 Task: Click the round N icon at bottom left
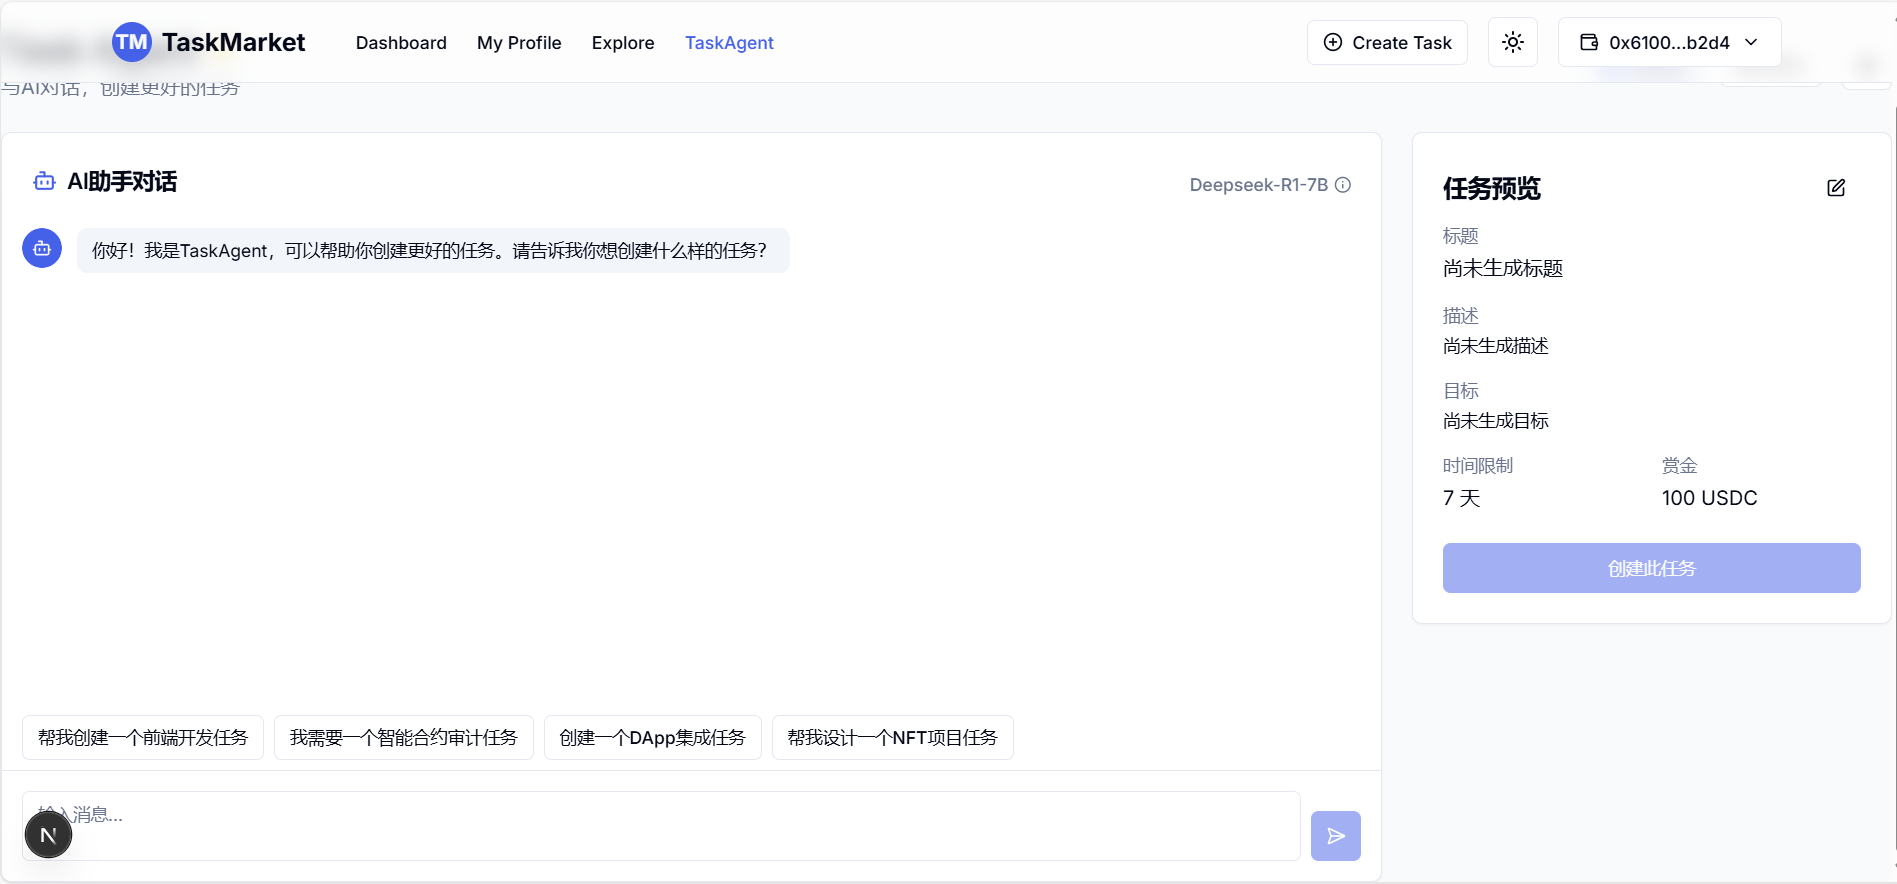coord(48,835)
